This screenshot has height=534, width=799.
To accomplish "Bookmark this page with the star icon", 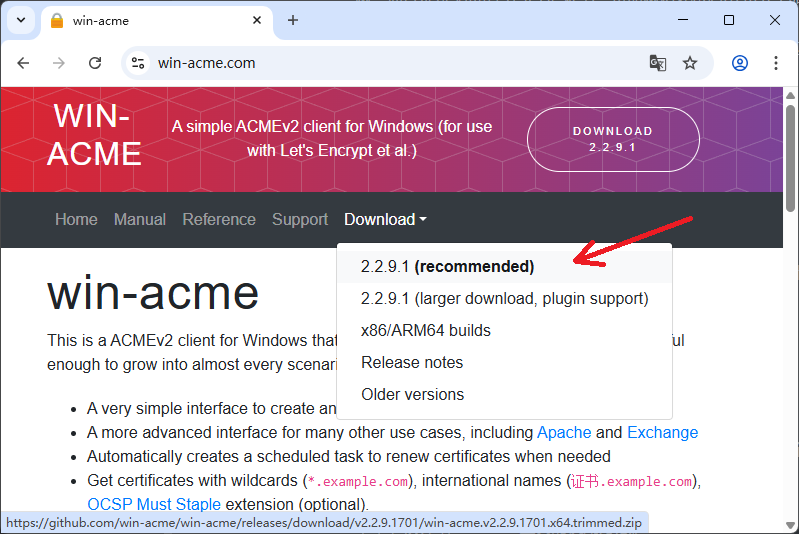I will [690, 63].
